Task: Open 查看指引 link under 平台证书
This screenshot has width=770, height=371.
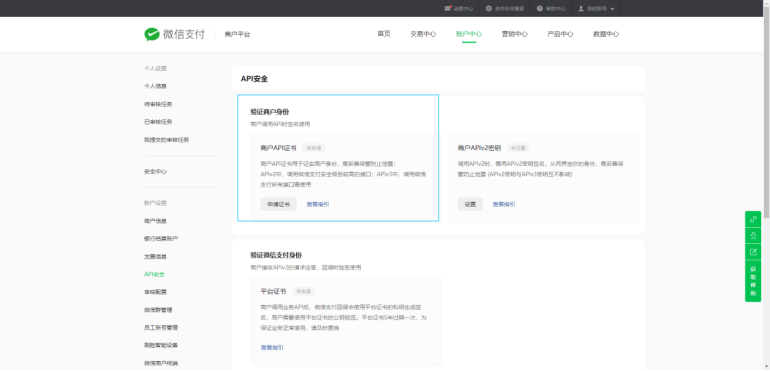Action: tap(272, 347)
